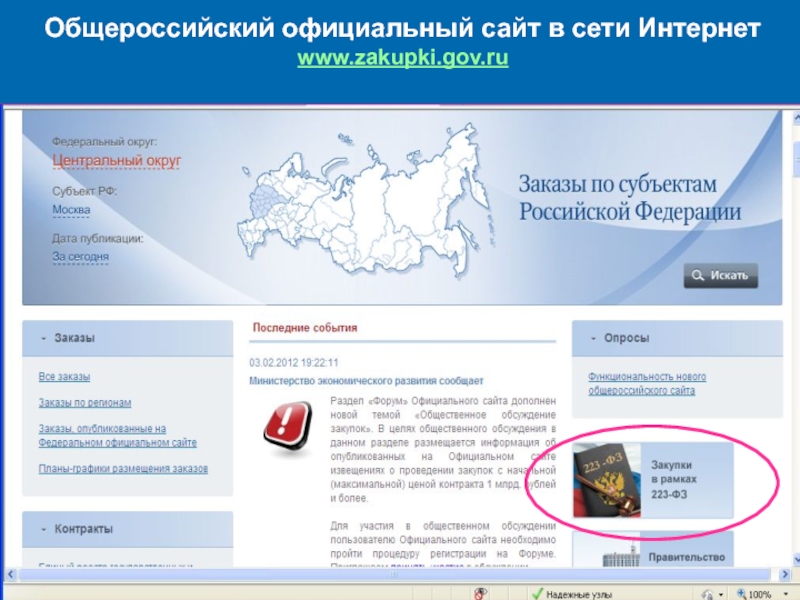Open Функциональность нового общероссийского сайта poll

point(647,383)
